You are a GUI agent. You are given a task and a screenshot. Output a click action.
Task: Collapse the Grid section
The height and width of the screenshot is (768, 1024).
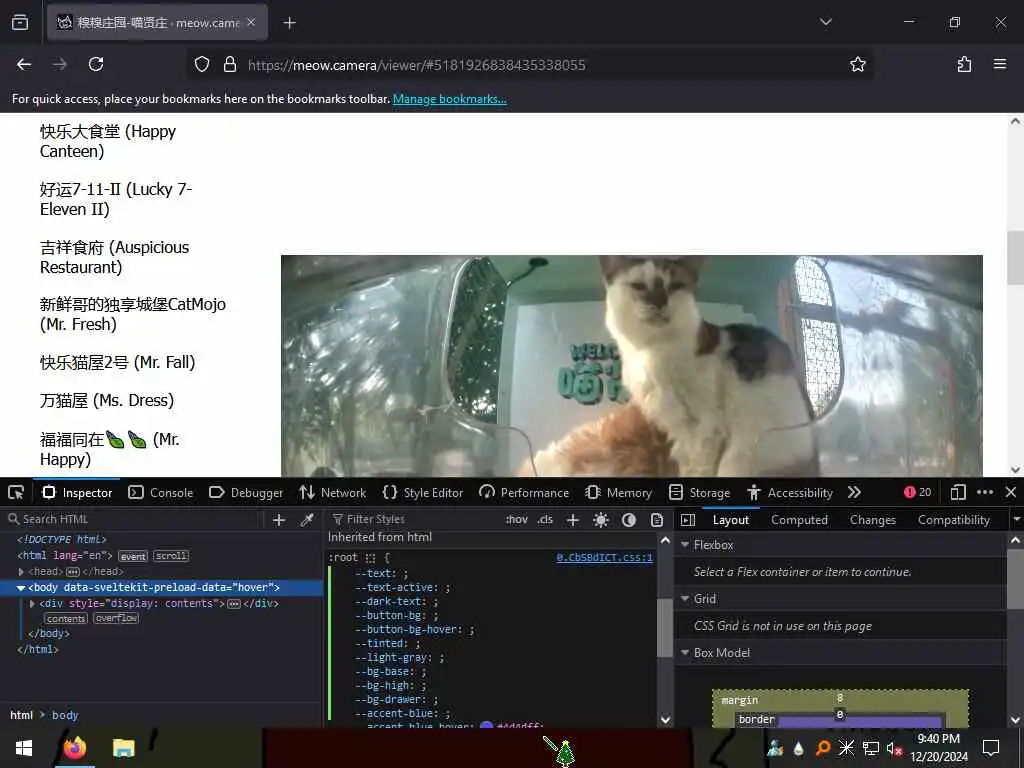coord(685,599)
